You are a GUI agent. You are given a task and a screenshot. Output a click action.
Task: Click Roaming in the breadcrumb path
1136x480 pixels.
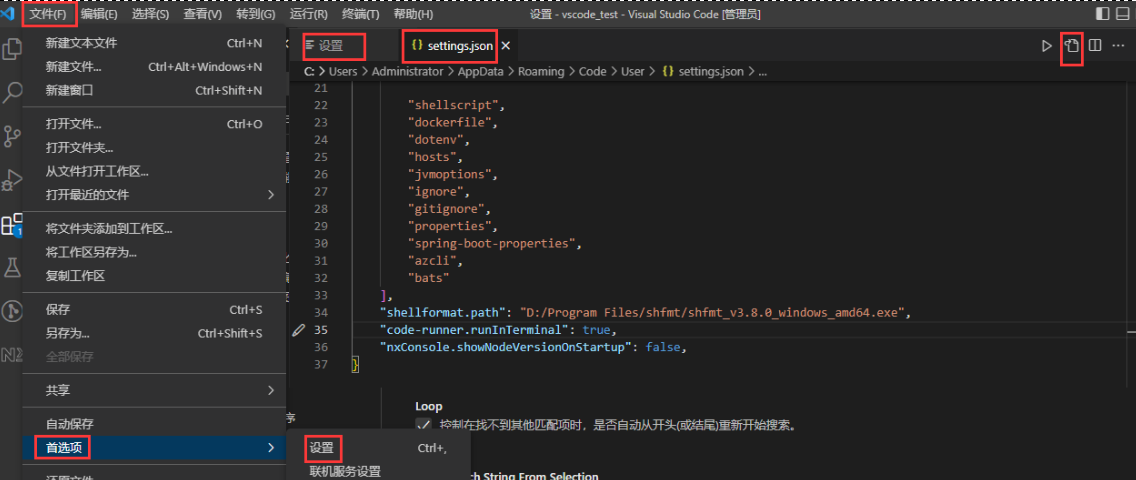[x=541, y=72]
